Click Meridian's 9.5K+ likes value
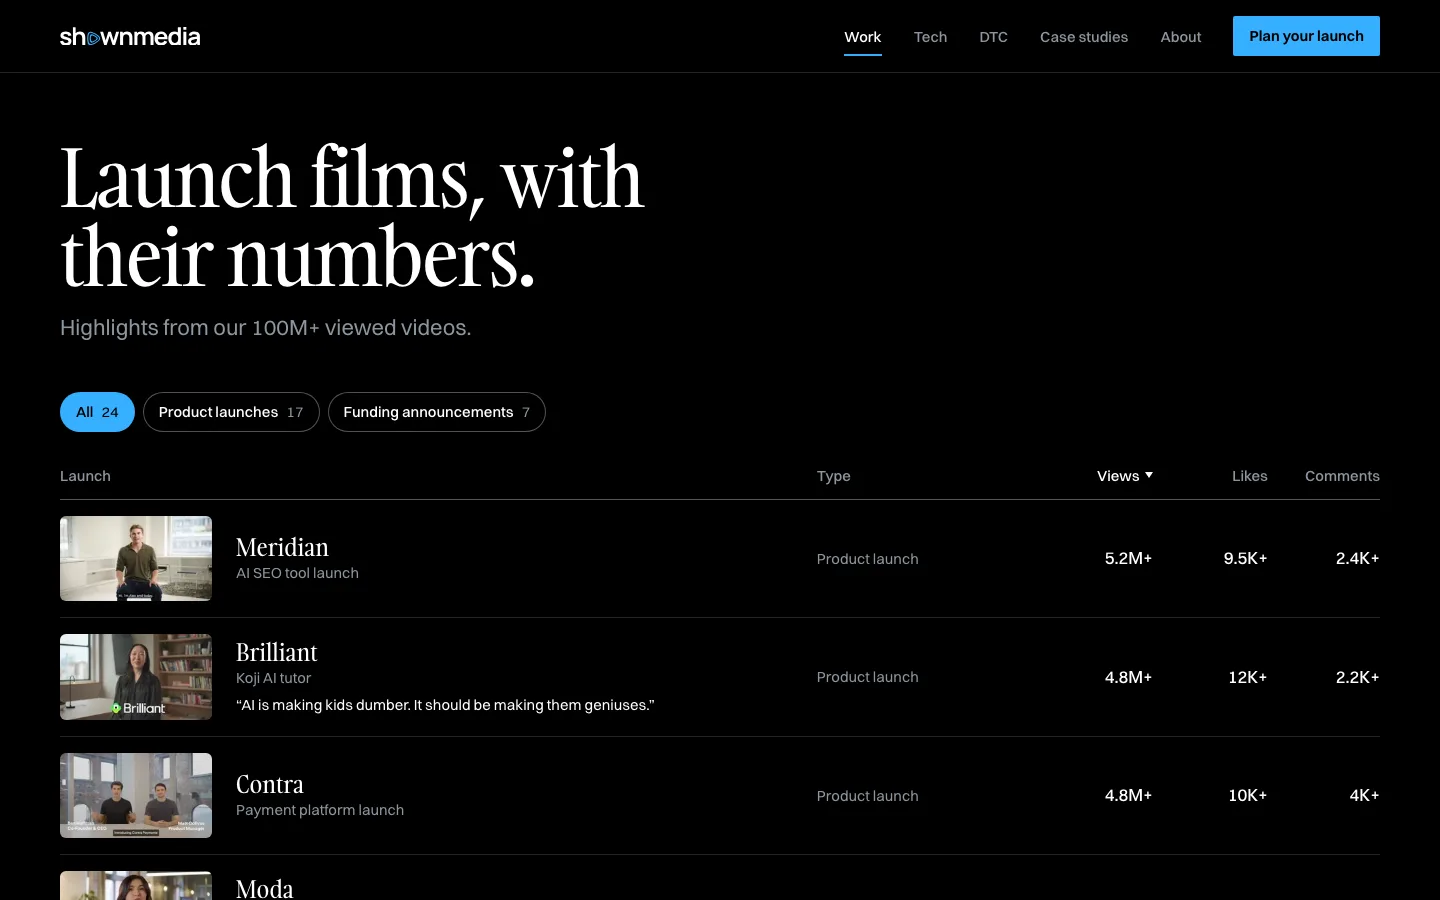 pyautogui.click(x=1246, y=558)
